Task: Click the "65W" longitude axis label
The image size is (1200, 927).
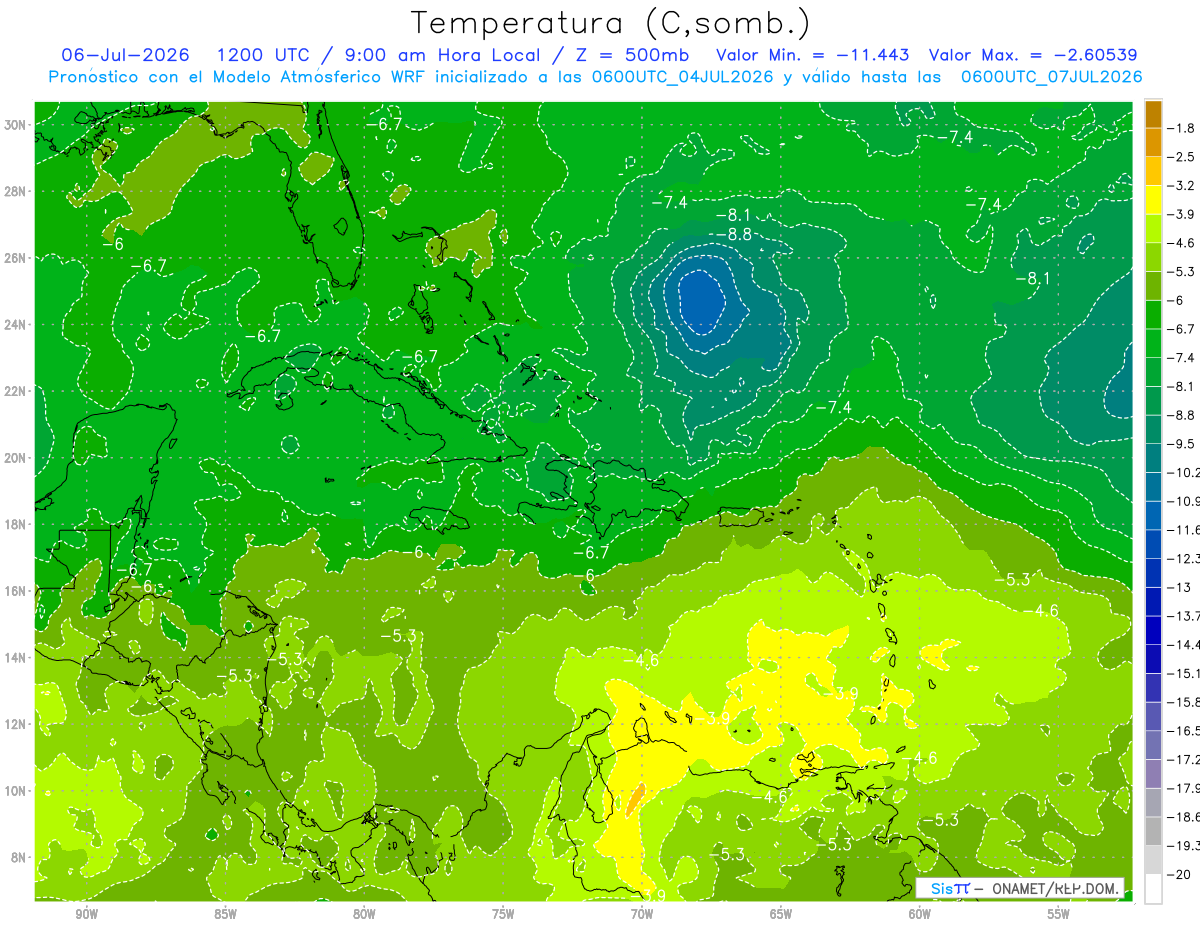Action: click(781, 914)
